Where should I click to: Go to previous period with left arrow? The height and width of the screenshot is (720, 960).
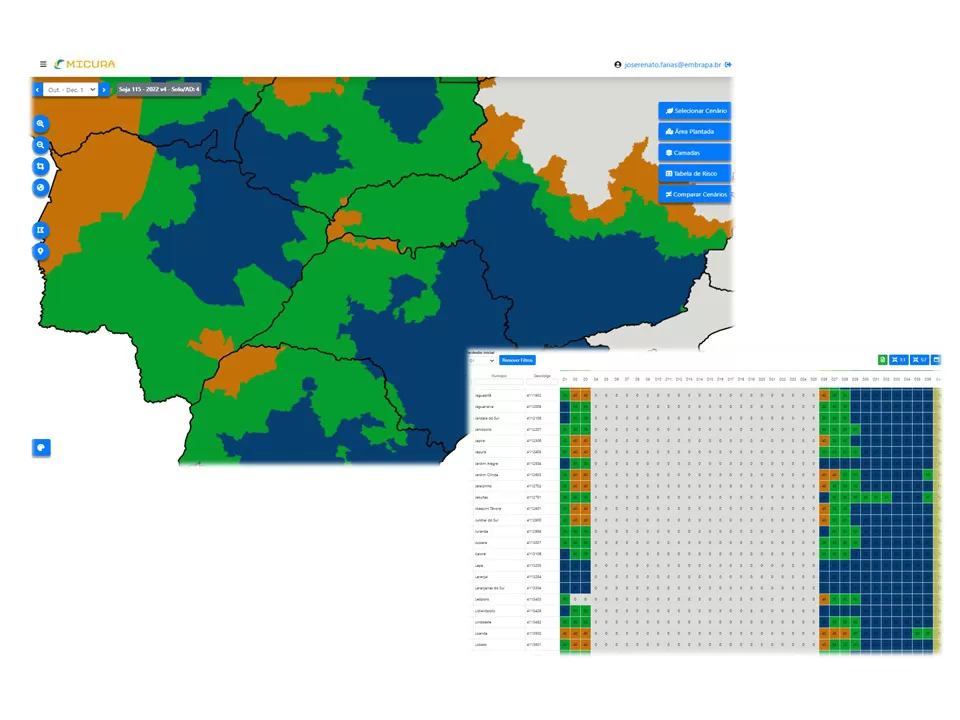pyautogui.click(x=37, y=90)
